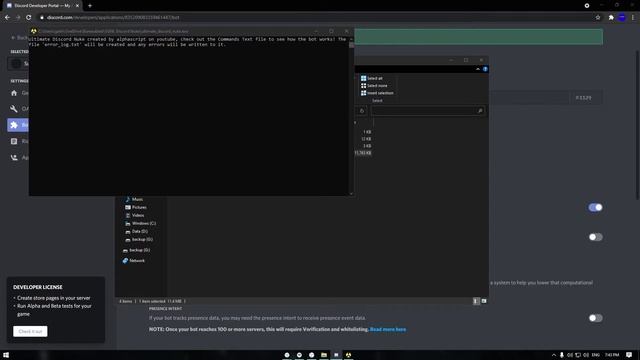The height and width of the screenshot is (360, 640).
Task: Open File Explorer help icon
Action: (485, 69)
